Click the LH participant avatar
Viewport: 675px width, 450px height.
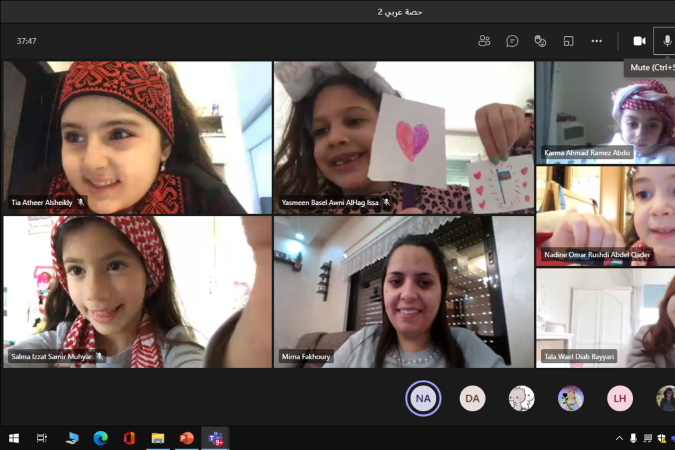[x=620, y=398]
